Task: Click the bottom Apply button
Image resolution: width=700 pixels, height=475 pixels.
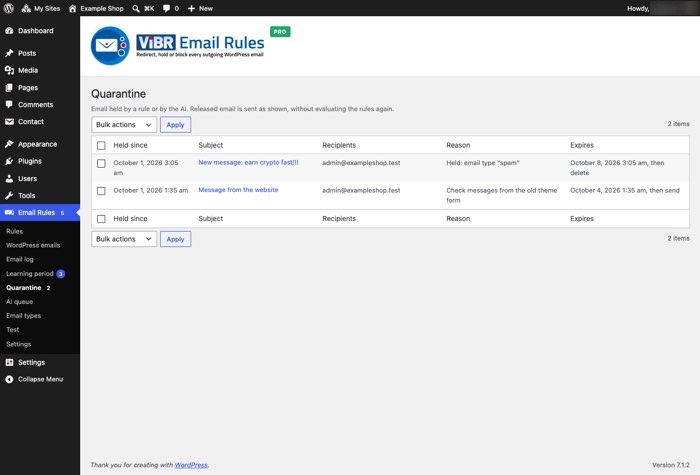Action: pyautogui.click(x=175, y=239)
